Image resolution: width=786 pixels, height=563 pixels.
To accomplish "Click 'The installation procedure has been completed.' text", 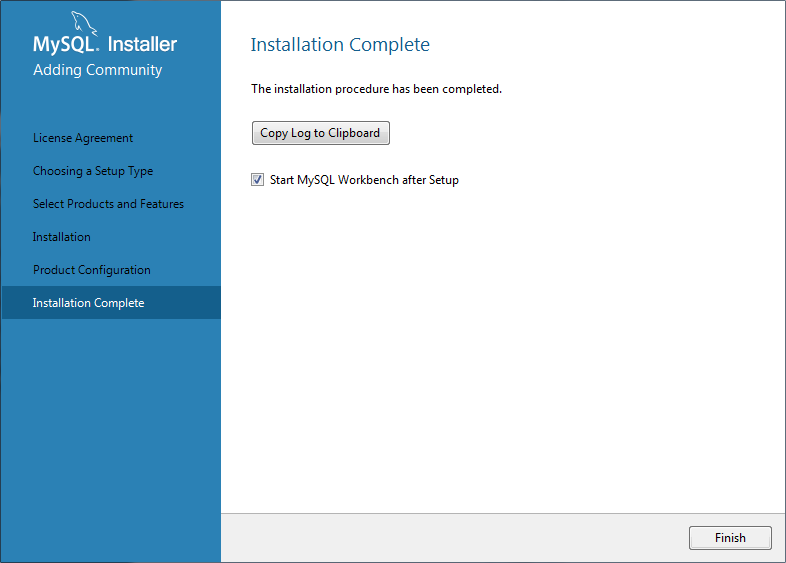I will pyautogui.click(x=376, y=89).
